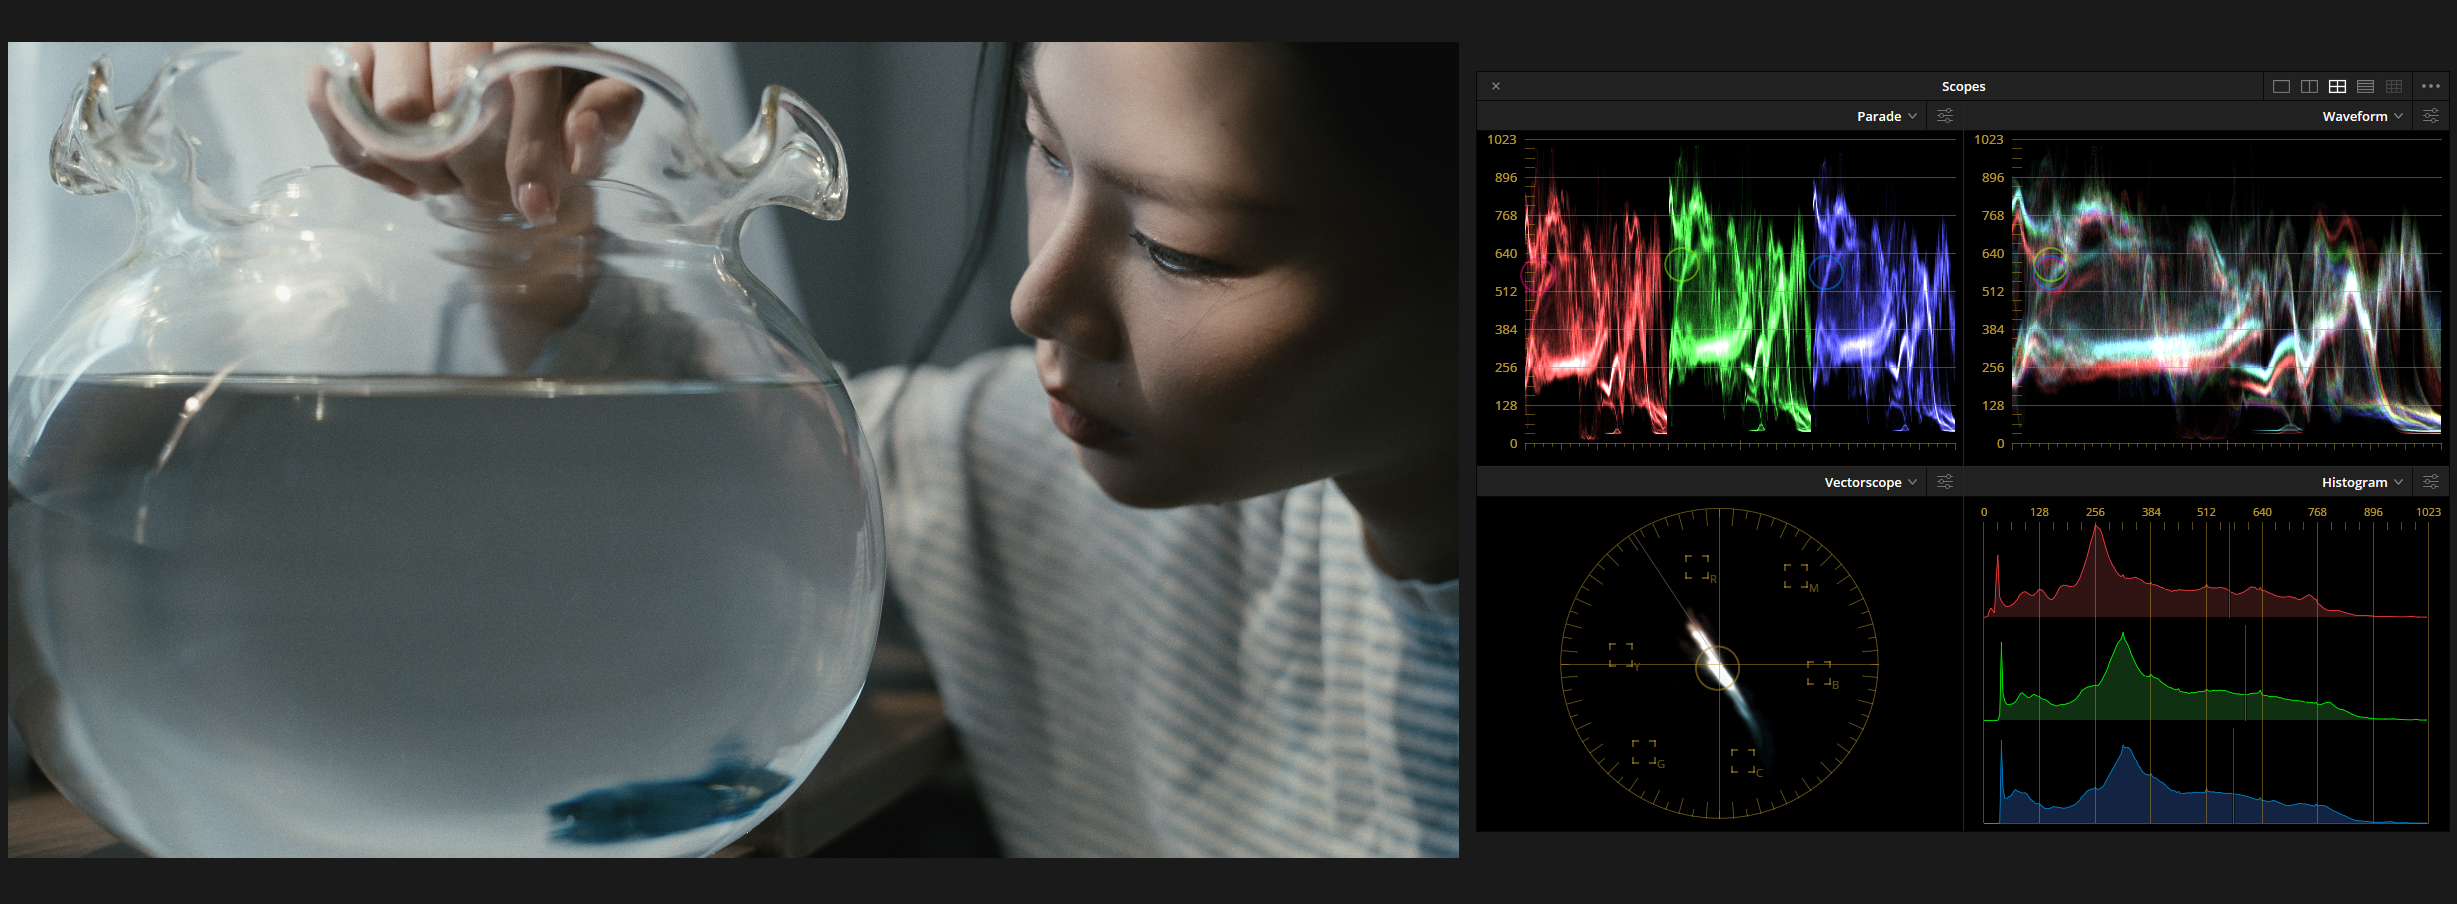Open Vectorscope settings sliders icon

[x=1945, y=482]
